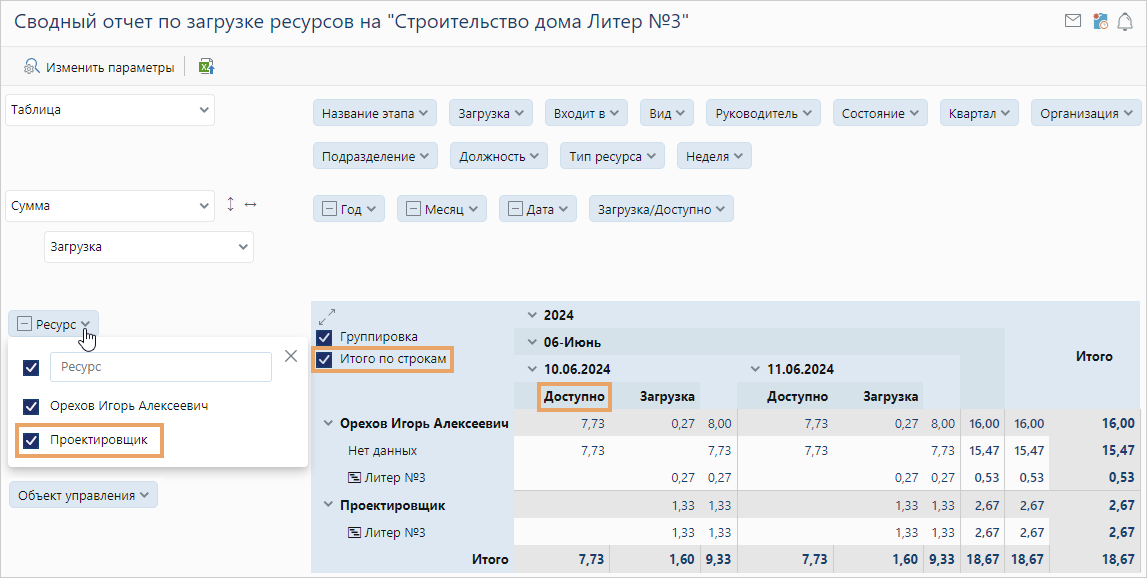The image size is (1147, 578).
Task: Open the mail envelope icon
Action: 1073,21
